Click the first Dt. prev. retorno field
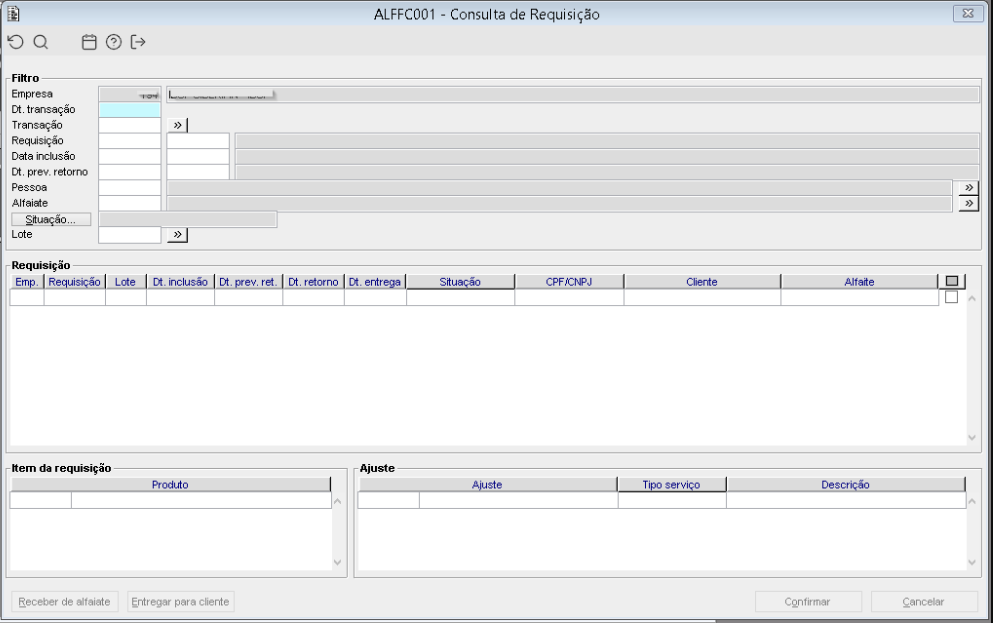Viewport: 993px width, 623px height. [130, 172]
